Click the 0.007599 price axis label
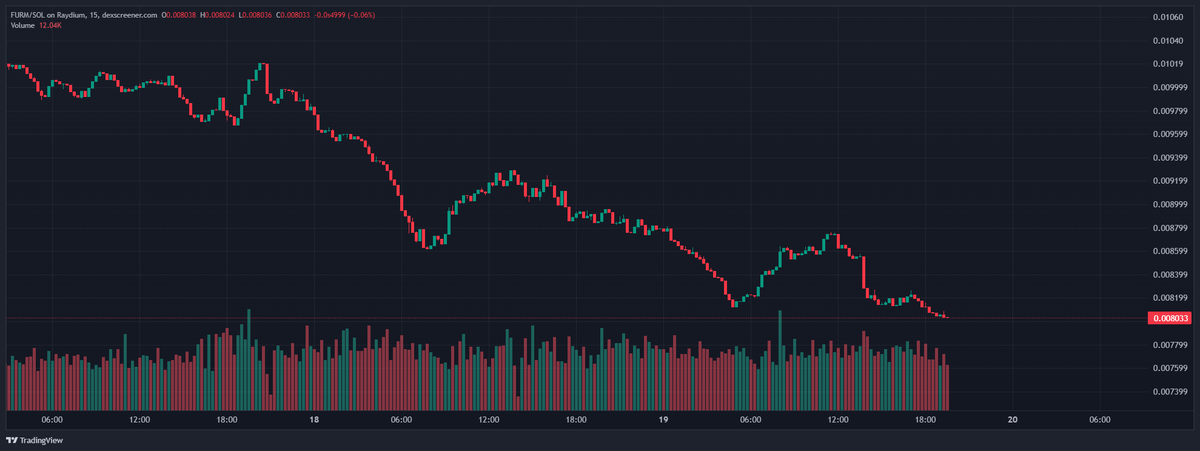The width and height of the screenshot is (1200, 451). pos(1169,368)
